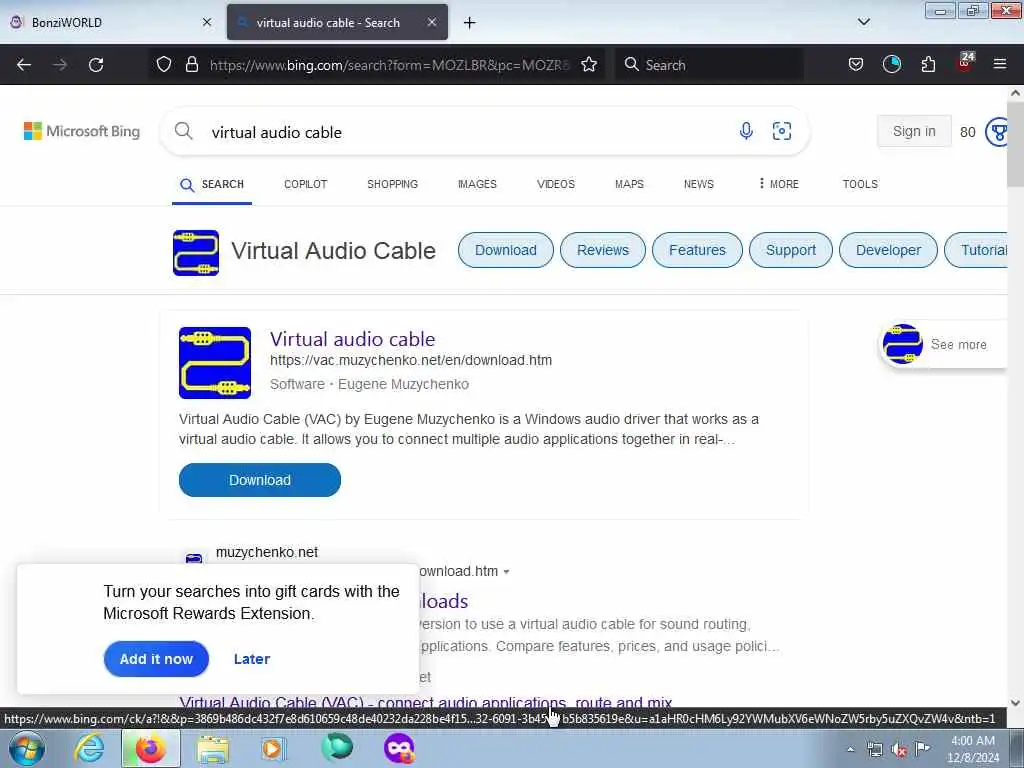Click the Download pill in the header

tap(505, 250)
